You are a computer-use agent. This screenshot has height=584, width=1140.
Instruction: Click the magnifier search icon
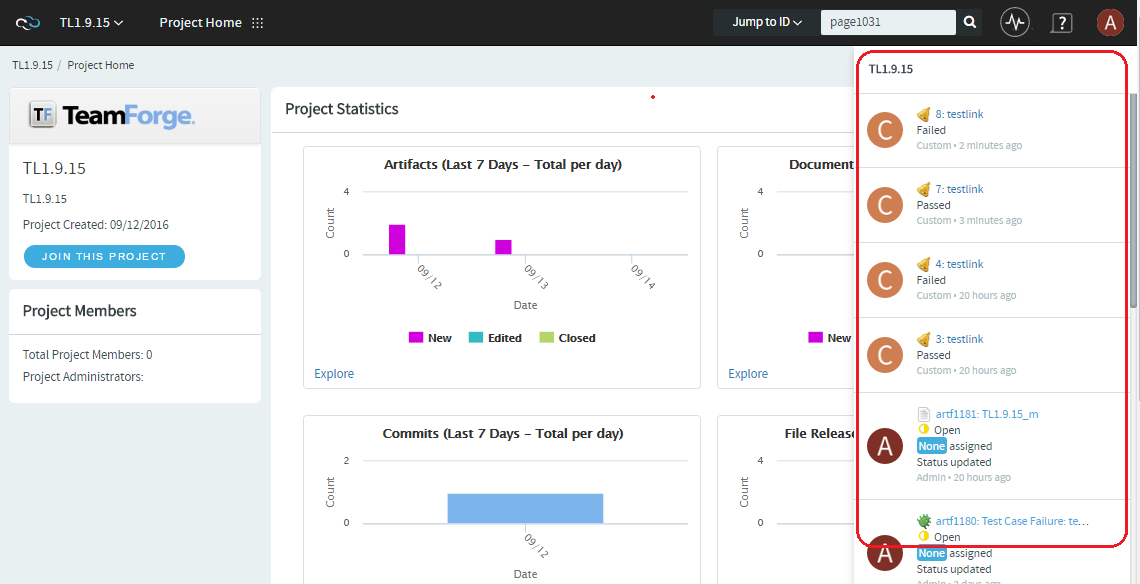[x=970, y=23]
